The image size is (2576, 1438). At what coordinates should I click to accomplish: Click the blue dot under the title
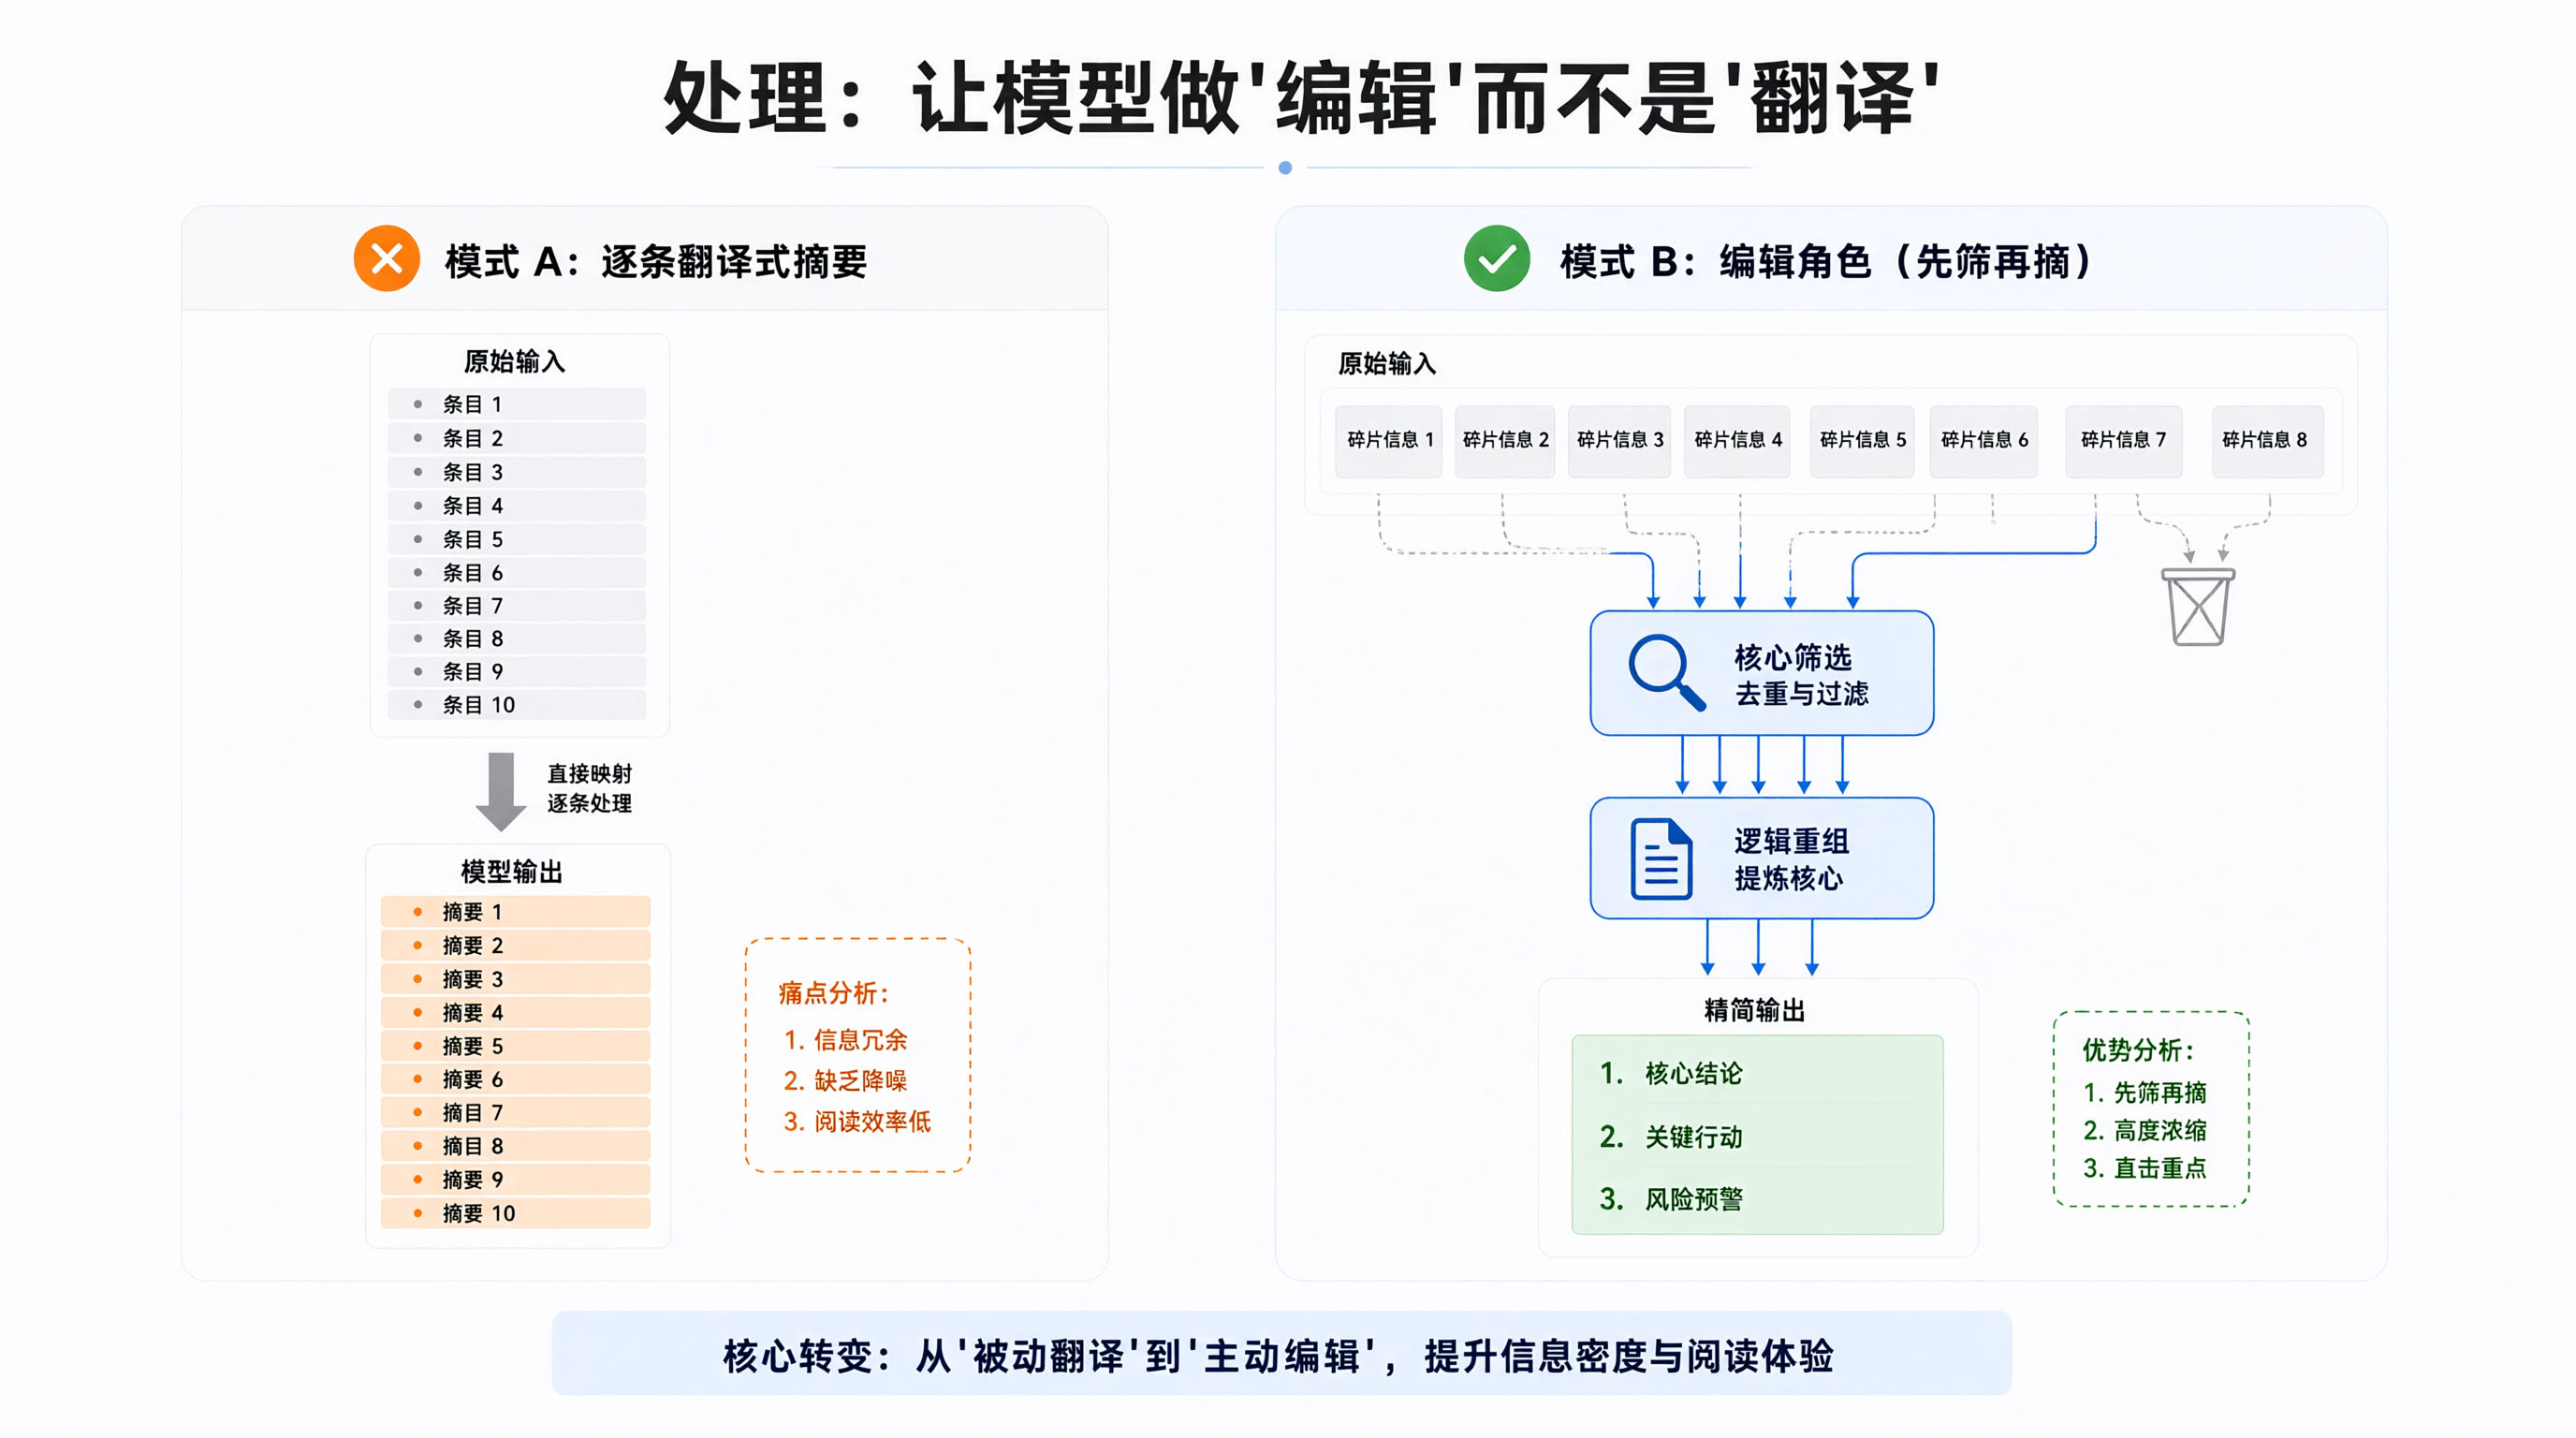coord(1285,168)
